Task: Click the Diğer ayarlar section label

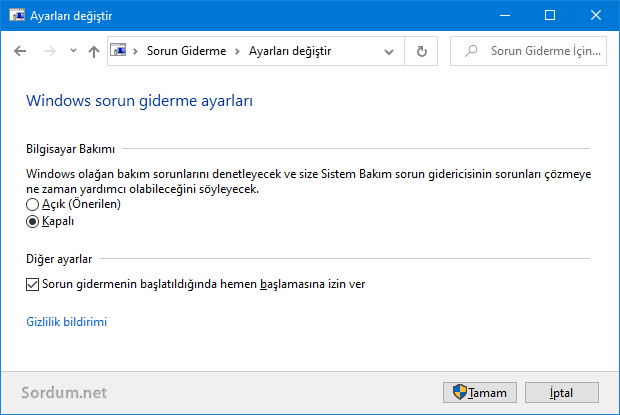Action: point(59,259)
